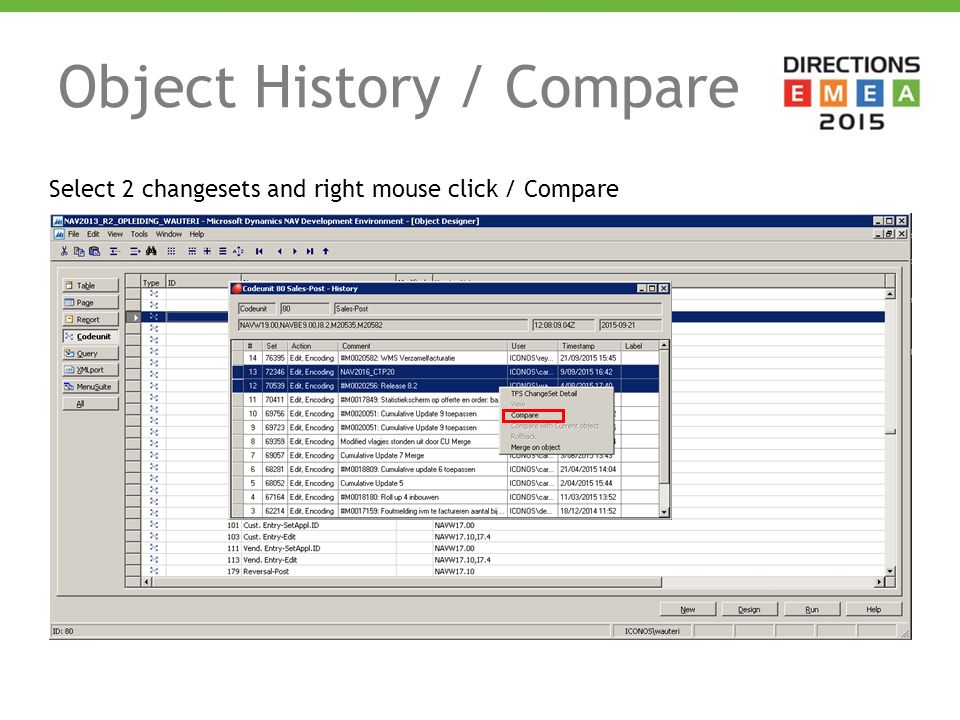960x720 pixels.
Task: Click the dashed lines filter toolbar icon
Action: click(192, 251)
